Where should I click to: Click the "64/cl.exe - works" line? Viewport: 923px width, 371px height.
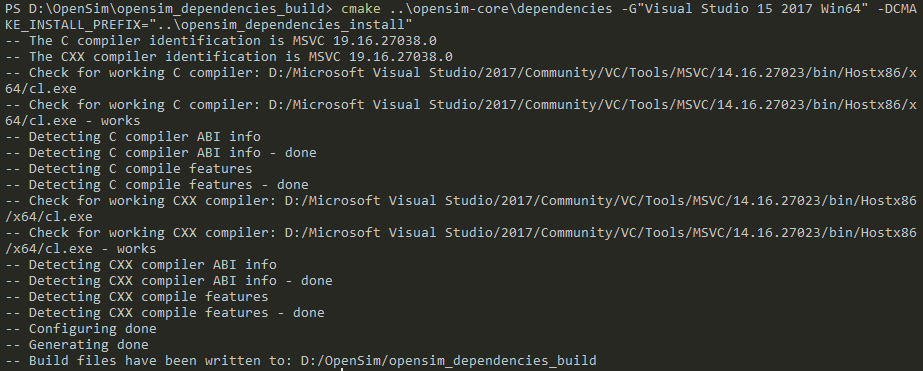[x=72, y=121]
